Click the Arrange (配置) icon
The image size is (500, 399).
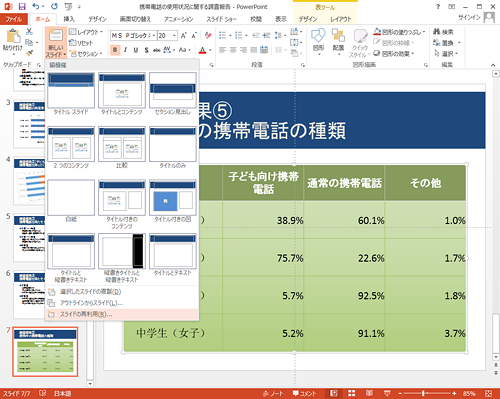338,41
